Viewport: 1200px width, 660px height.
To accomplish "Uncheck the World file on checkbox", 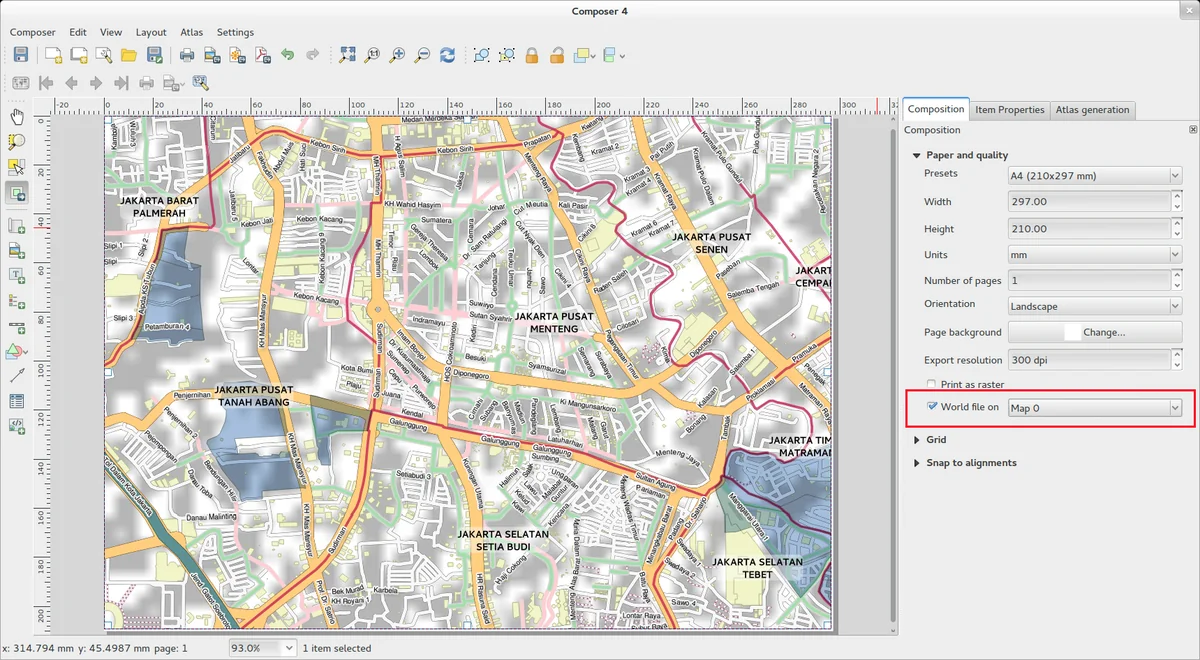I will tap(932, 407).
